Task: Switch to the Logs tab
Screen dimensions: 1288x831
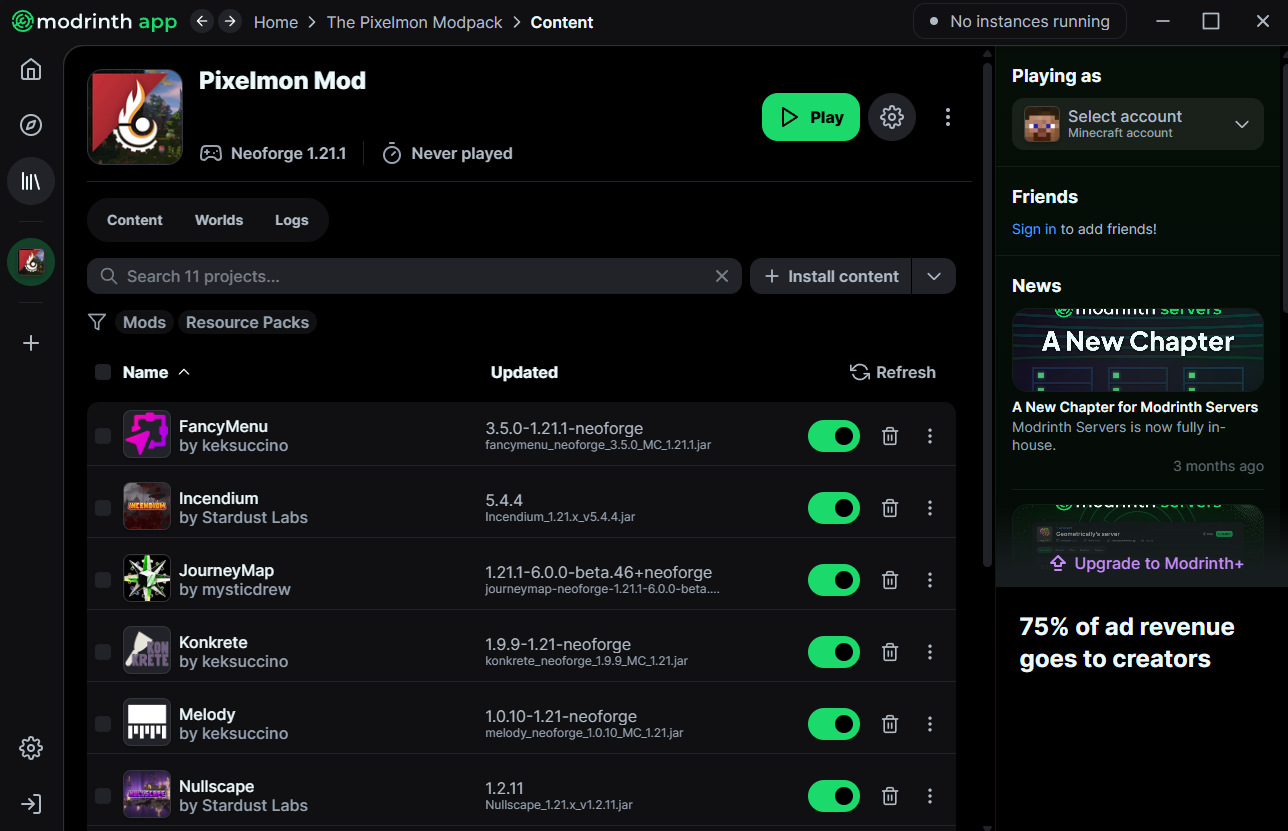Action: coord(292,220)
